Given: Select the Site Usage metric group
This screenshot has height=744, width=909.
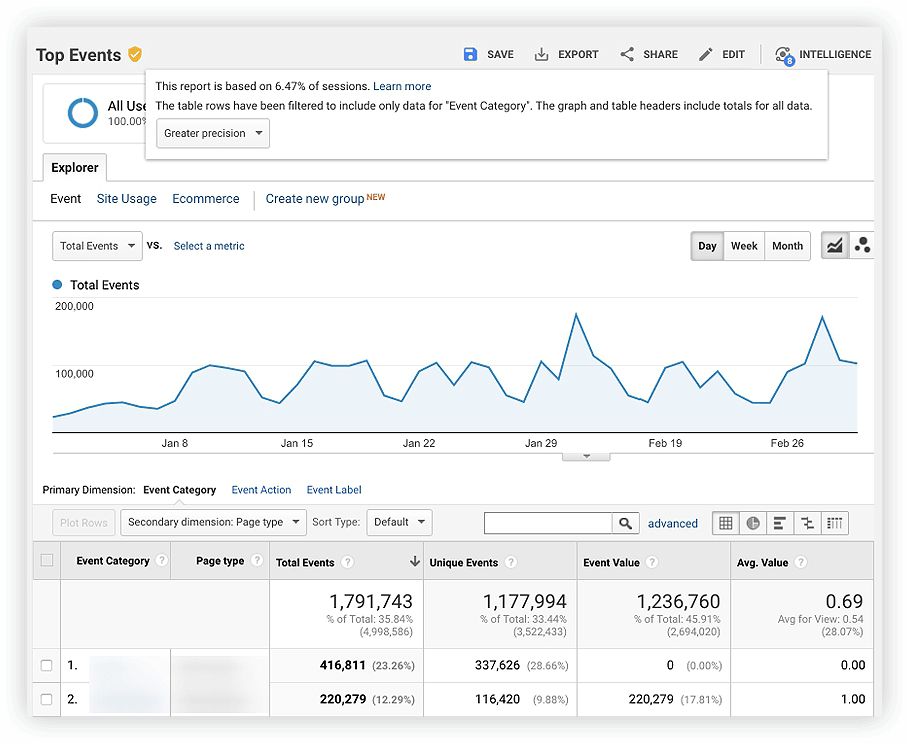Looking at the screenshot, I should coord(126,199).
